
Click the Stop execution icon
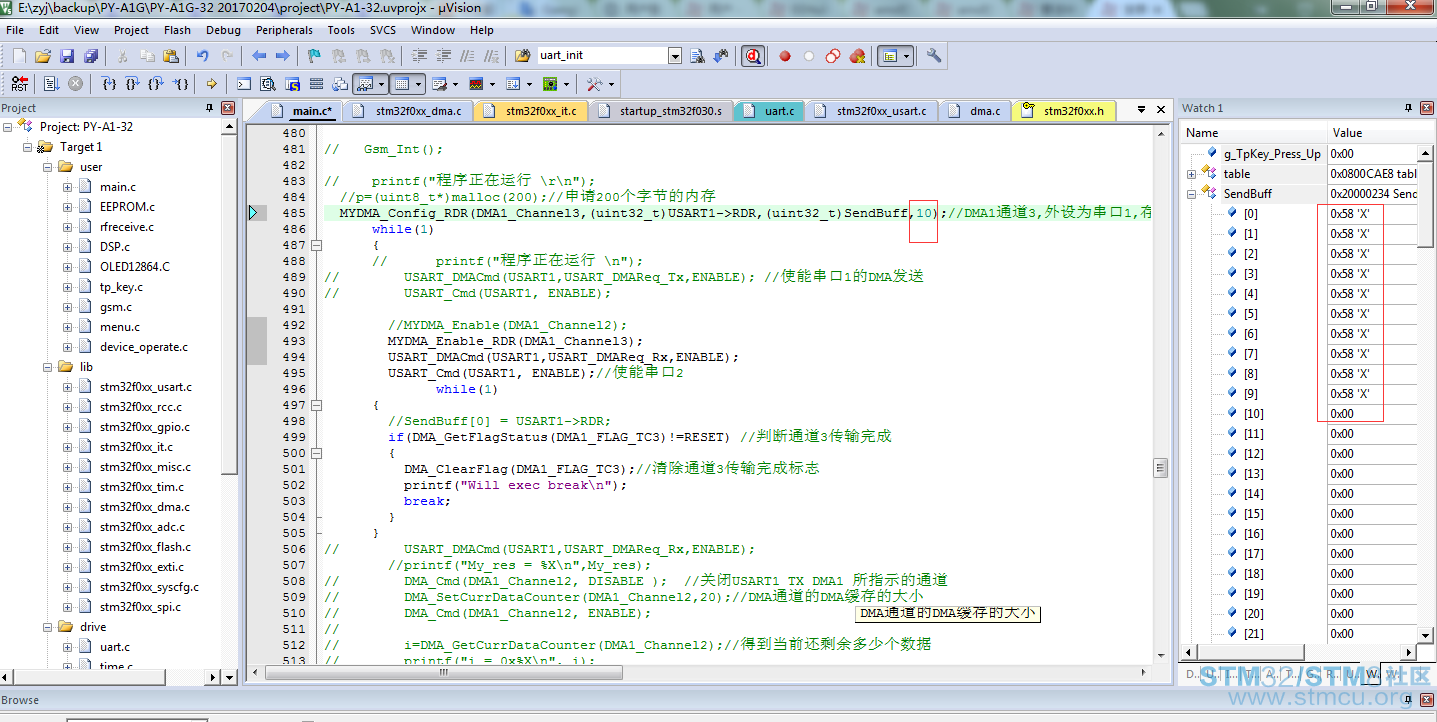76,84
